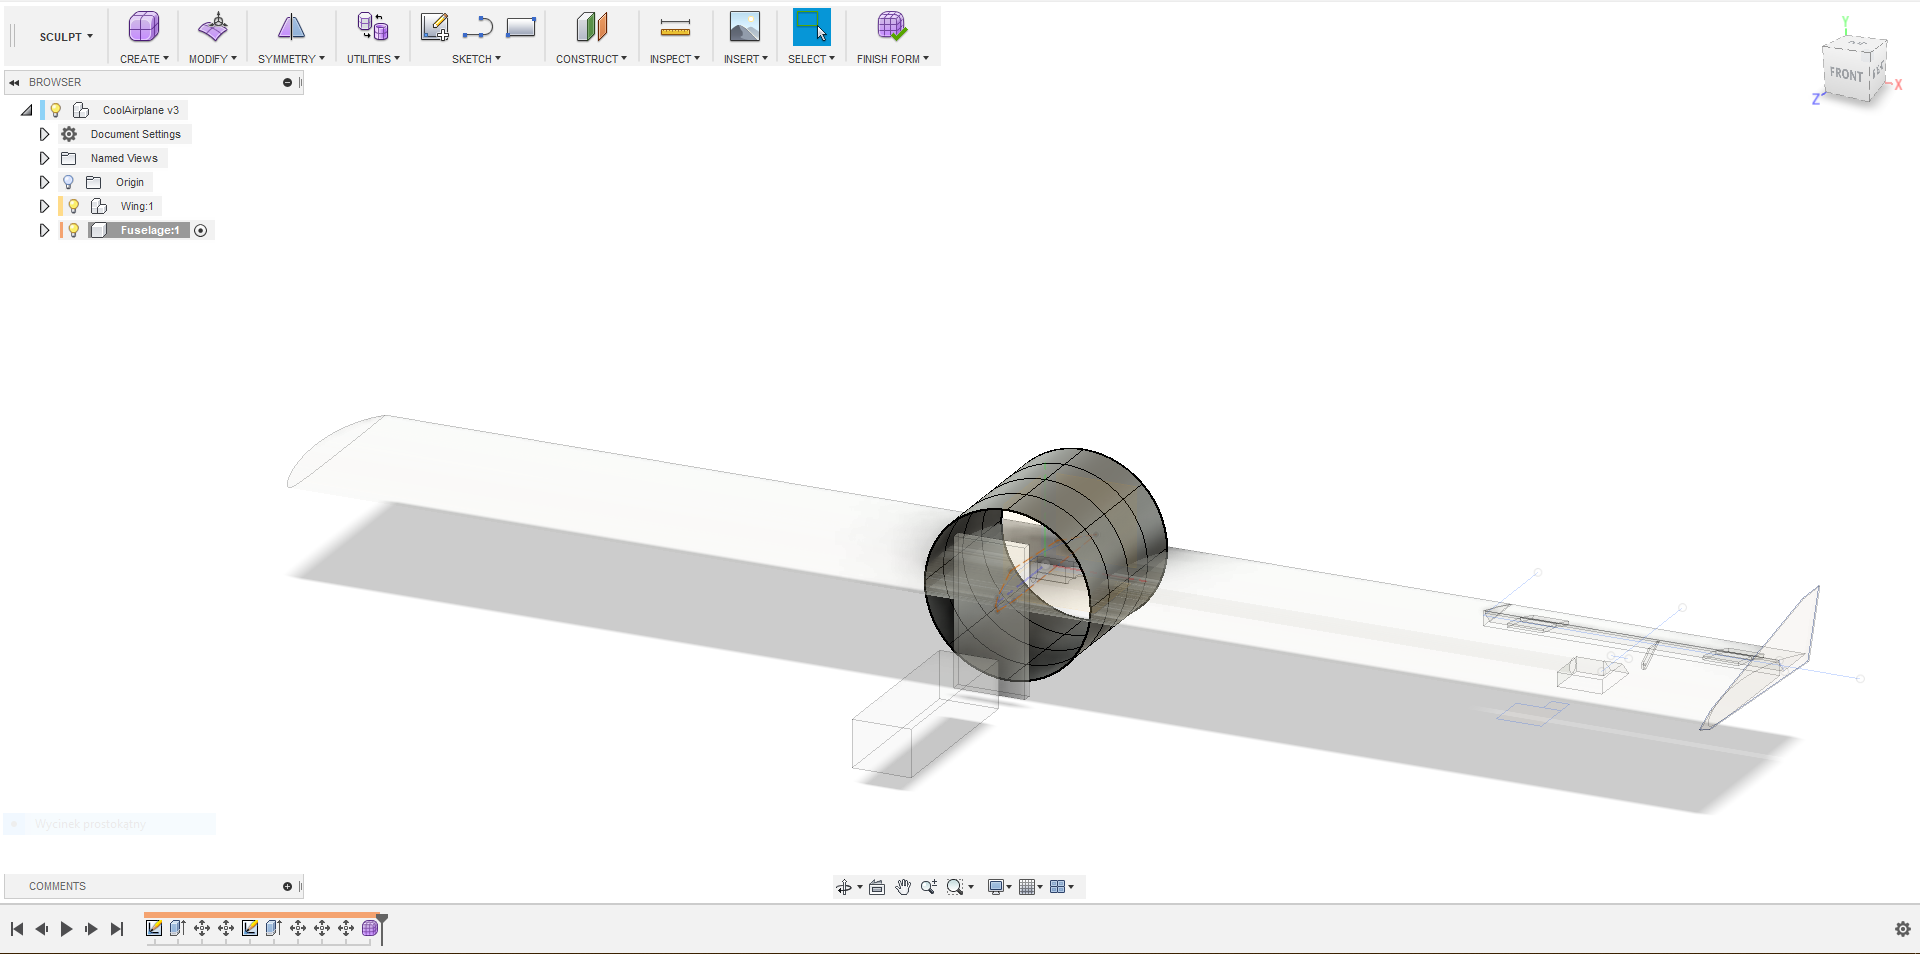Open the Zoom Window dropdown arrow
The width and height of the screenshot is (1920, 954).
click(971, 887)
